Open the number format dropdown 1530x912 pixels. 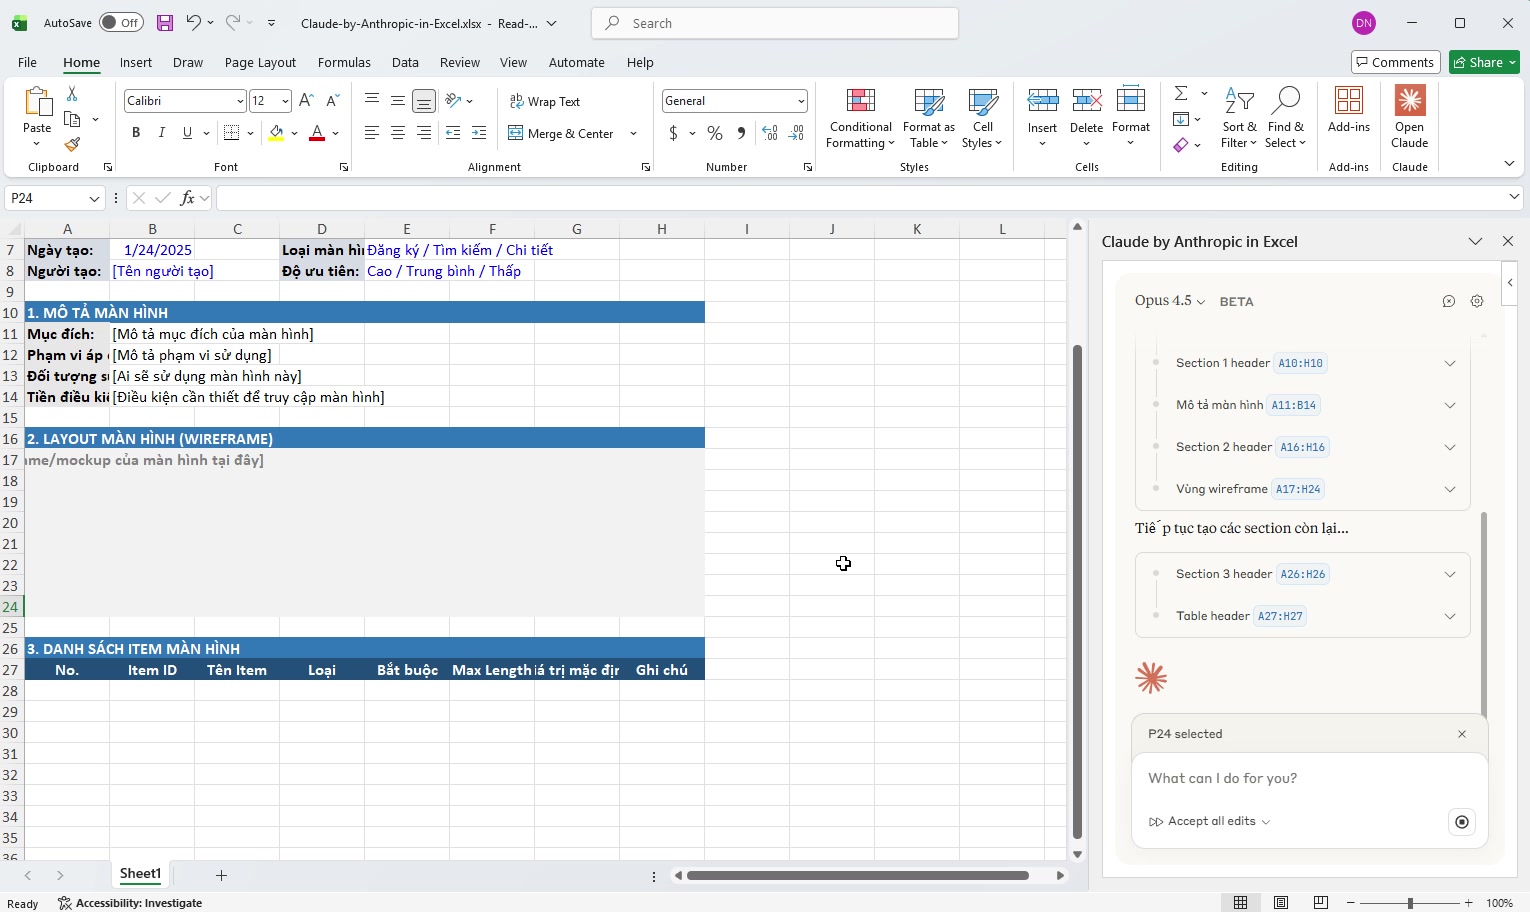pos(801,101)
